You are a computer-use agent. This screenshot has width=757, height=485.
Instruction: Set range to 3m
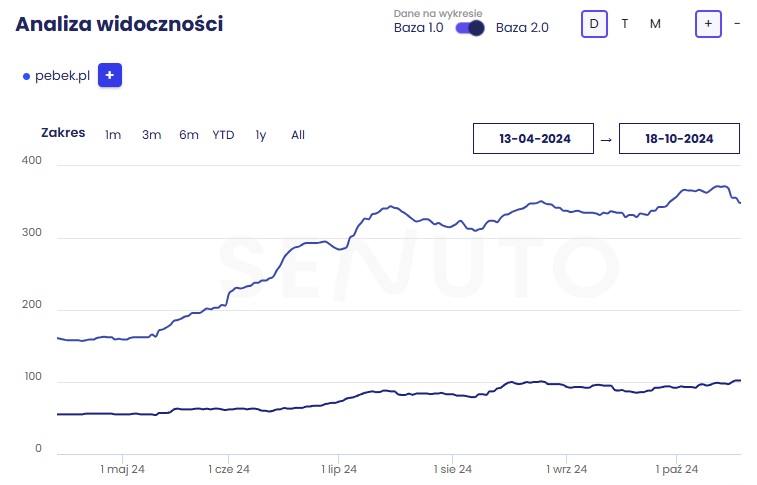pos(151,135)
